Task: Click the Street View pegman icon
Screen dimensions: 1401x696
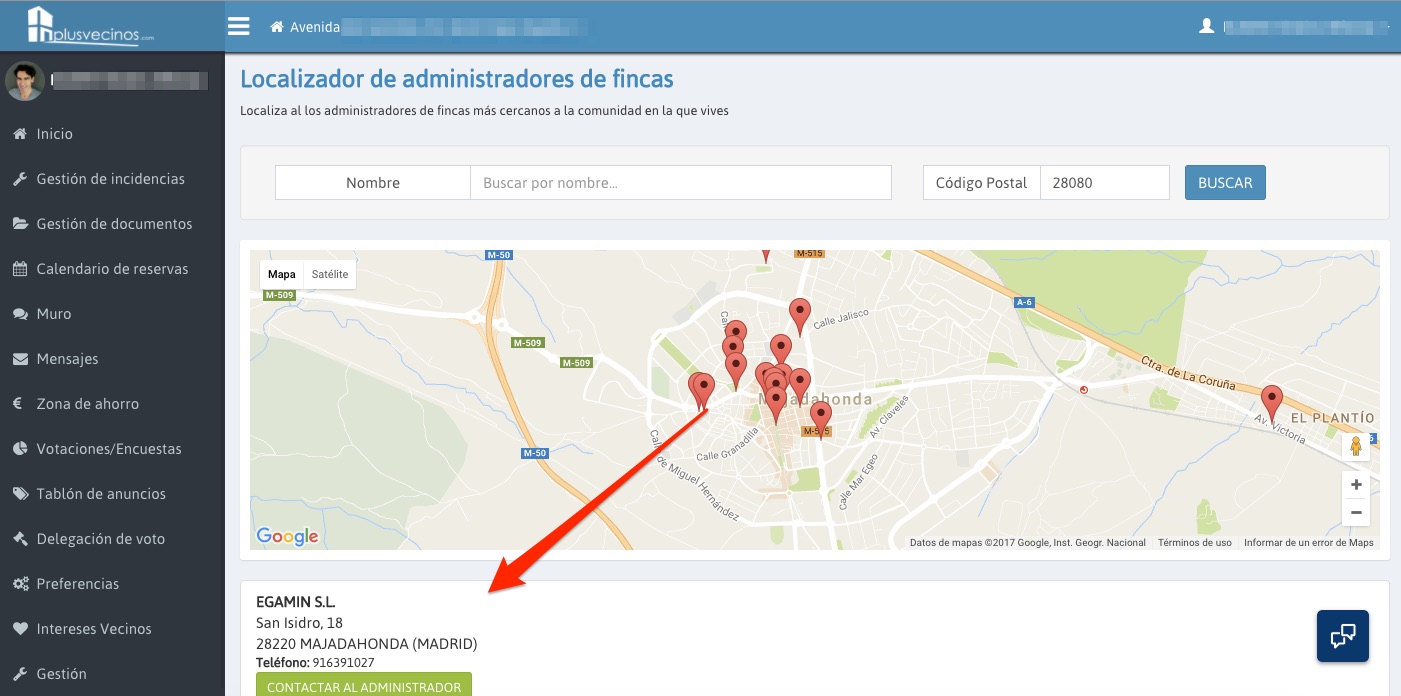Action: pos(1356,446)
